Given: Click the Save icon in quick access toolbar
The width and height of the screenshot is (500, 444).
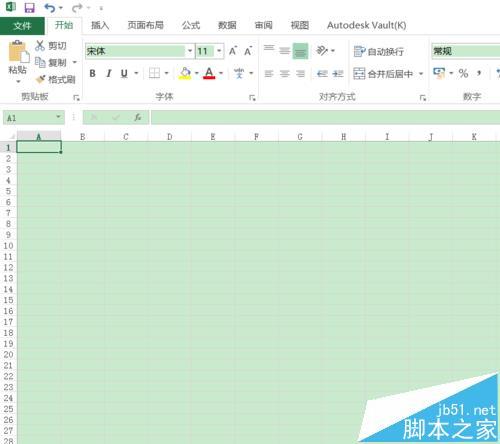Looking at the screenshot, I should pos(29,7).
